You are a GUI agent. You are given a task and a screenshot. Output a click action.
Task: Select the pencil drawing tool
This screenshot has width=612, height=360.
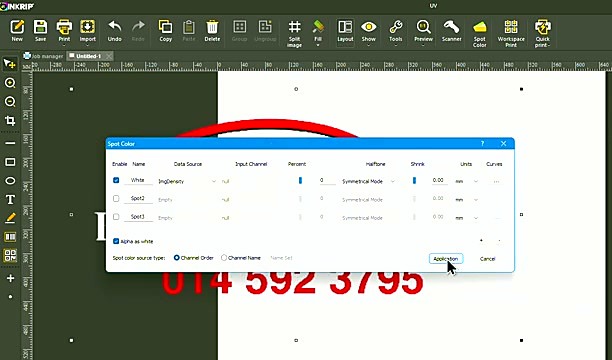pyautogui.click(x=10, y=218)
